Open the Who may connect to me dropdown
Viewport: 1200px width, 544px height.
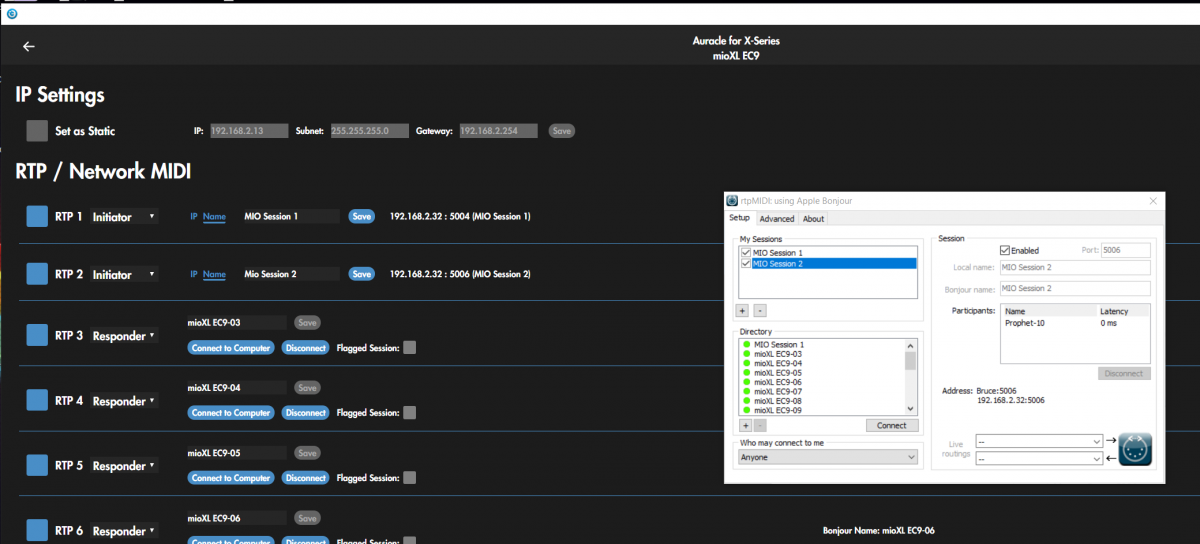827,456
